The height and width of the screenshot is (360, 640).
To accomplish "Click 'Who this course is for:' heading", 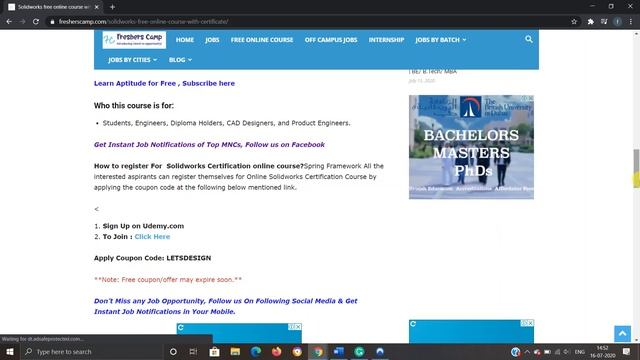I will tap(134, 106).
